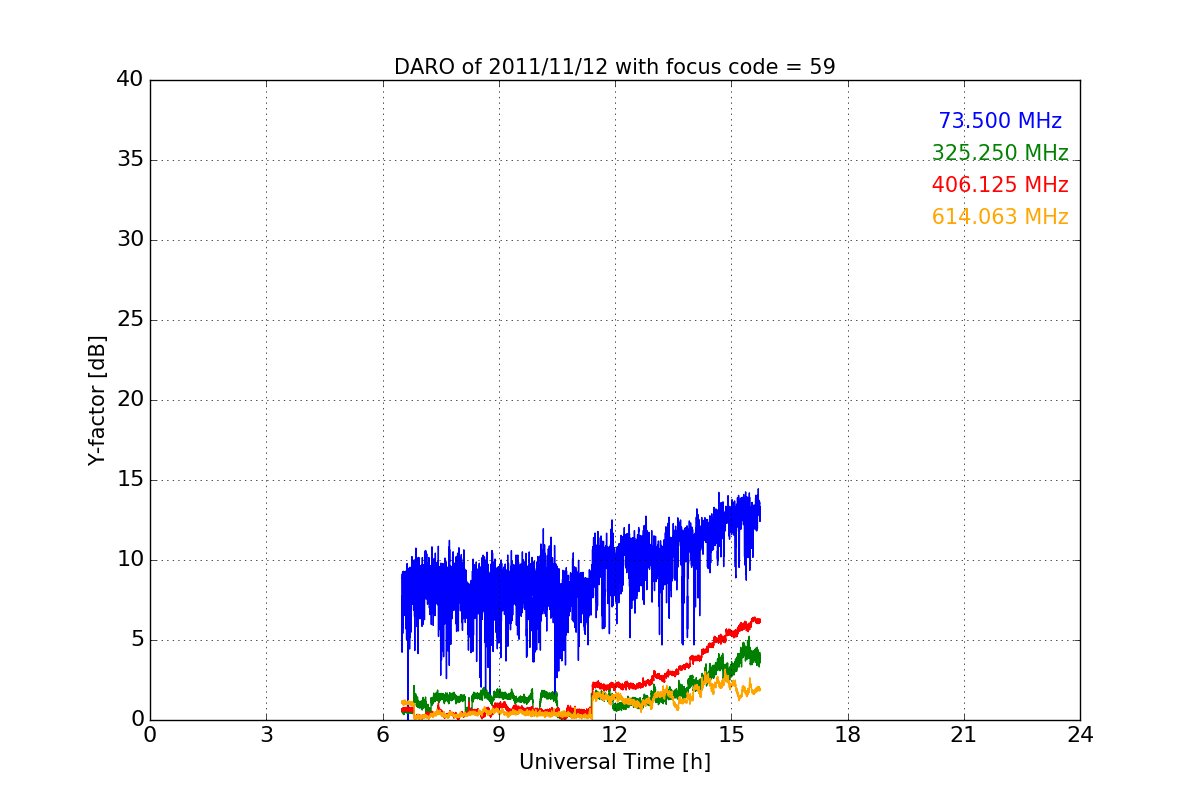Click the y-axis tick label '20'

pos(130,400)
